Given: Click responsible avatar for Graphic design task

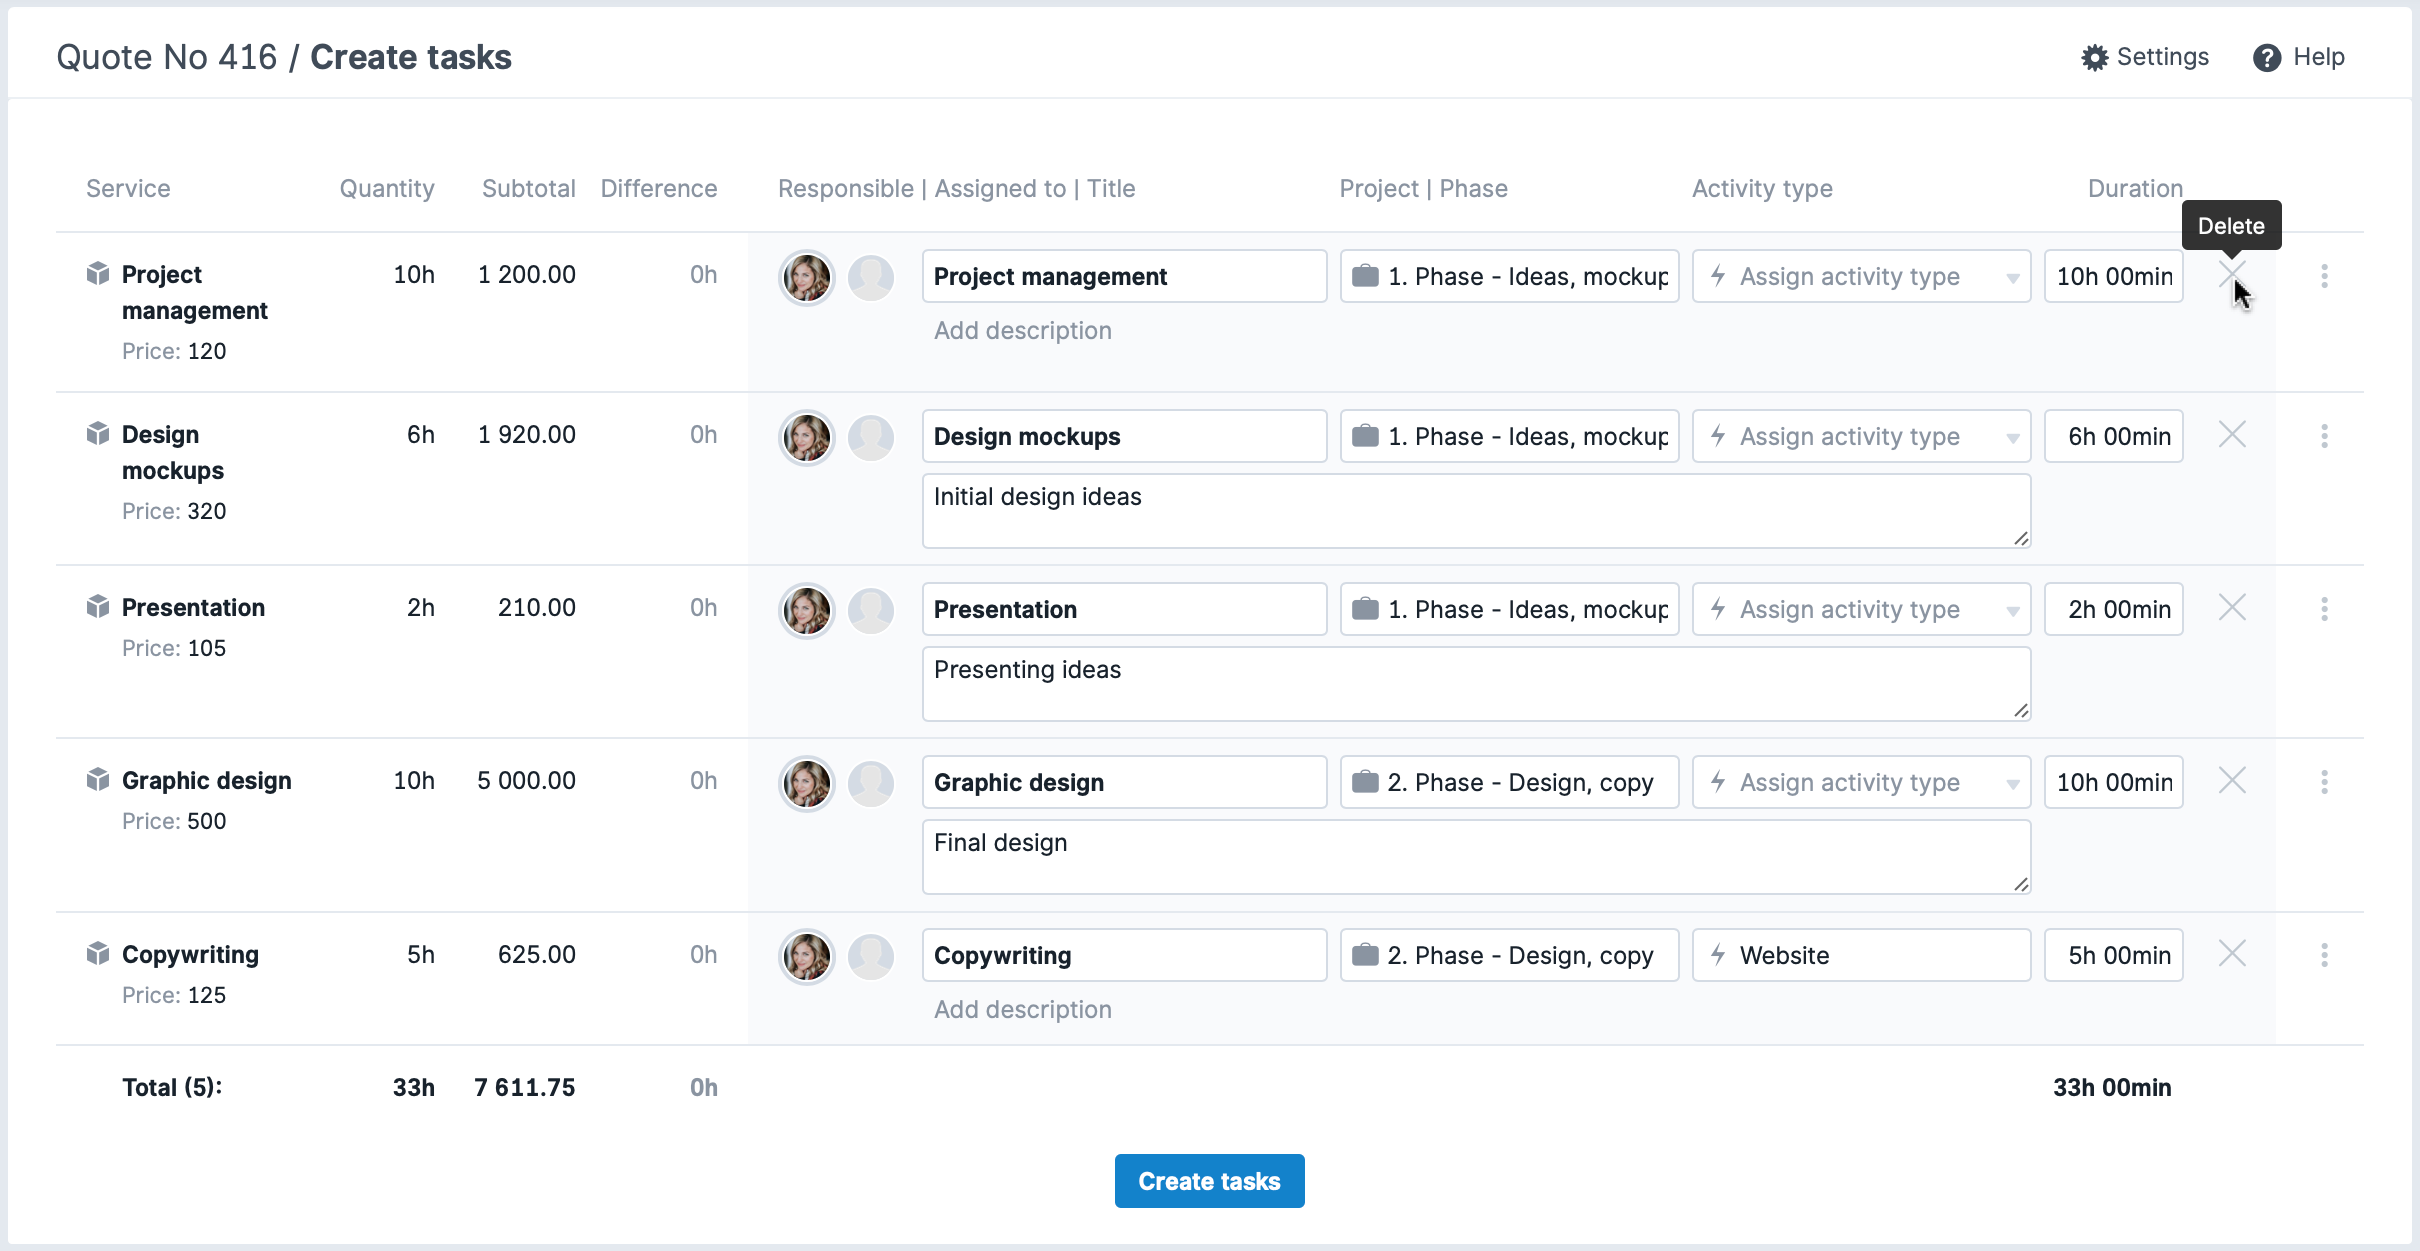Looking at the screenshot, I should point(807,783).
